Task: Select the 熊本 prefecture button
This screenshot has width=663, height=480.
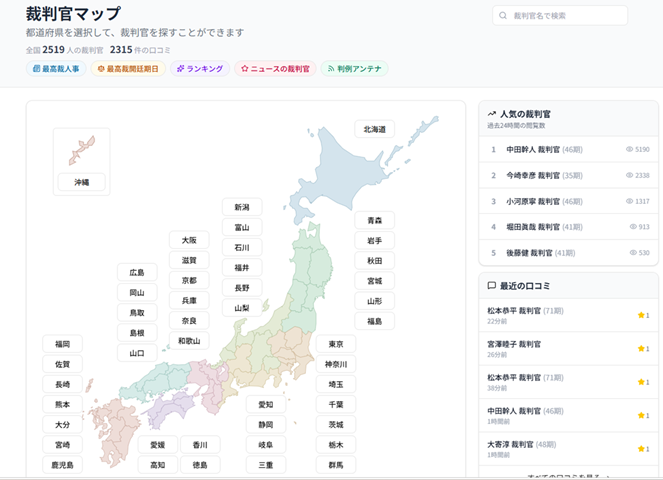Action: coord(62,404)
